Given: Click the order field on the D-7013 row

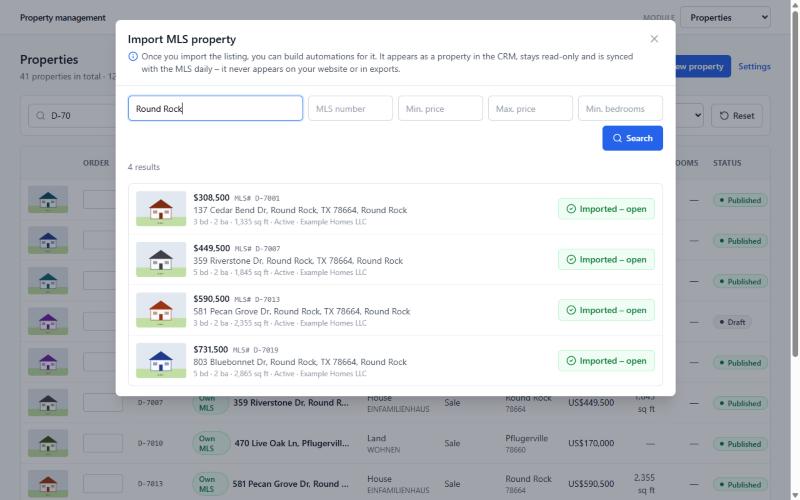Looking at the screenshot, I should (x=103, y=484).
